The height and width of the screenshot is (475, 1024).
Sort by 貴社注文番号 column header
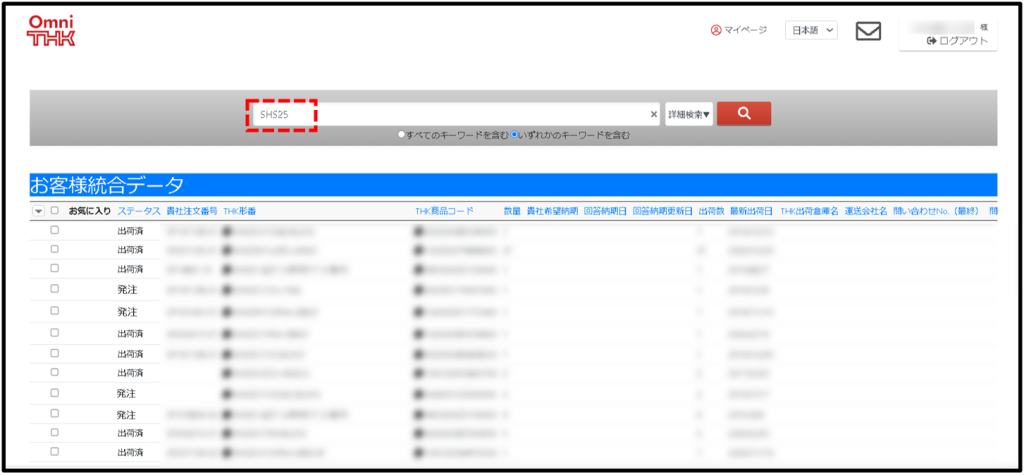click(192, 211)
